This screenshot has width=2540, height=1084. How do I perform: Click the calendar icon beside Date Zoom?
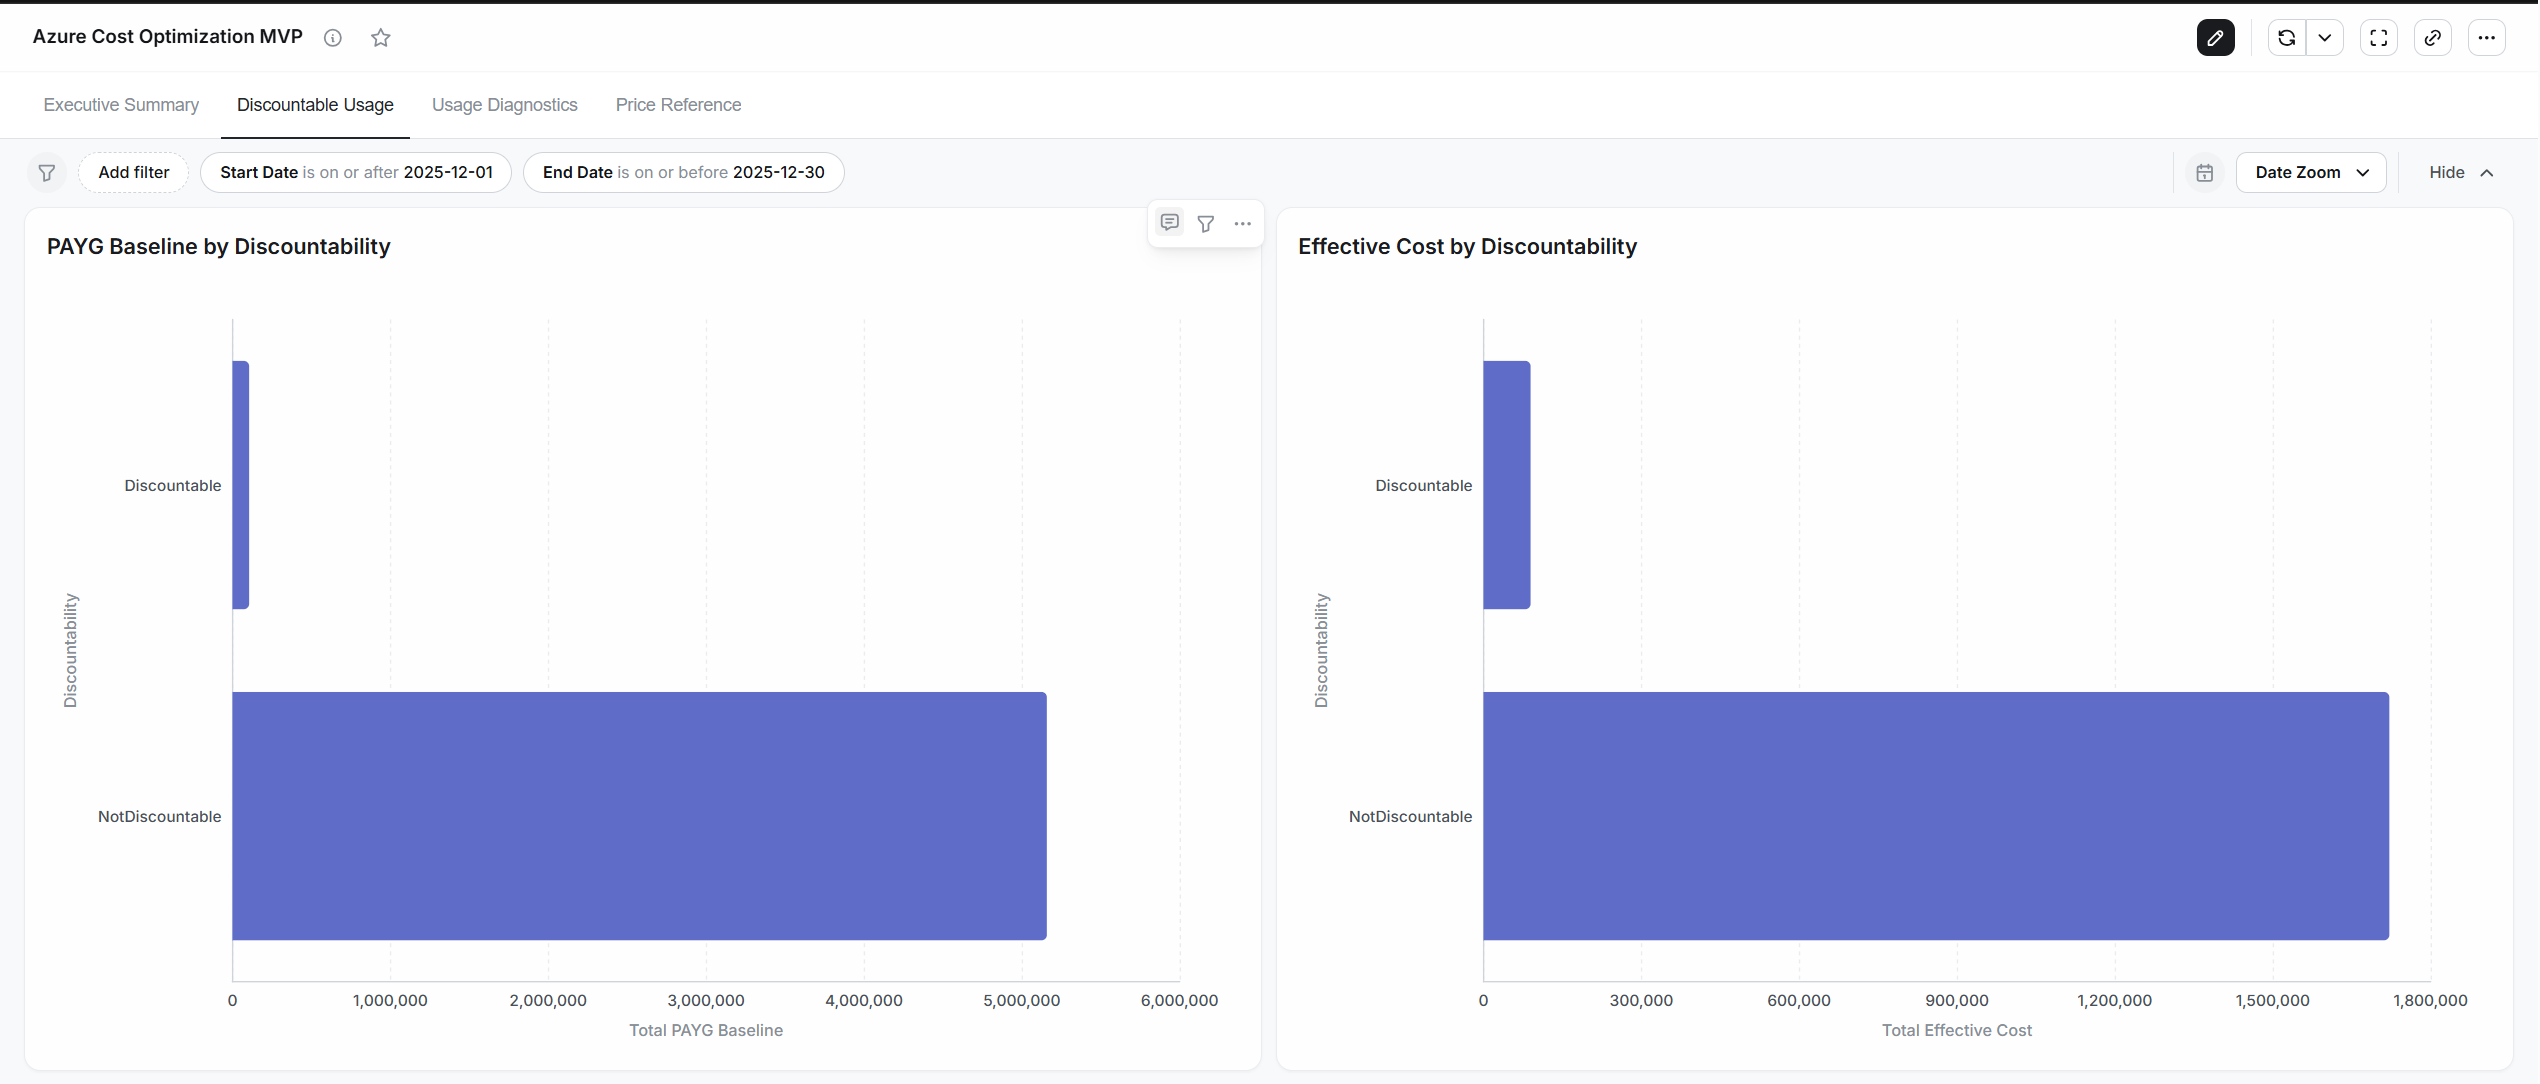click(x=2205, y=173)
